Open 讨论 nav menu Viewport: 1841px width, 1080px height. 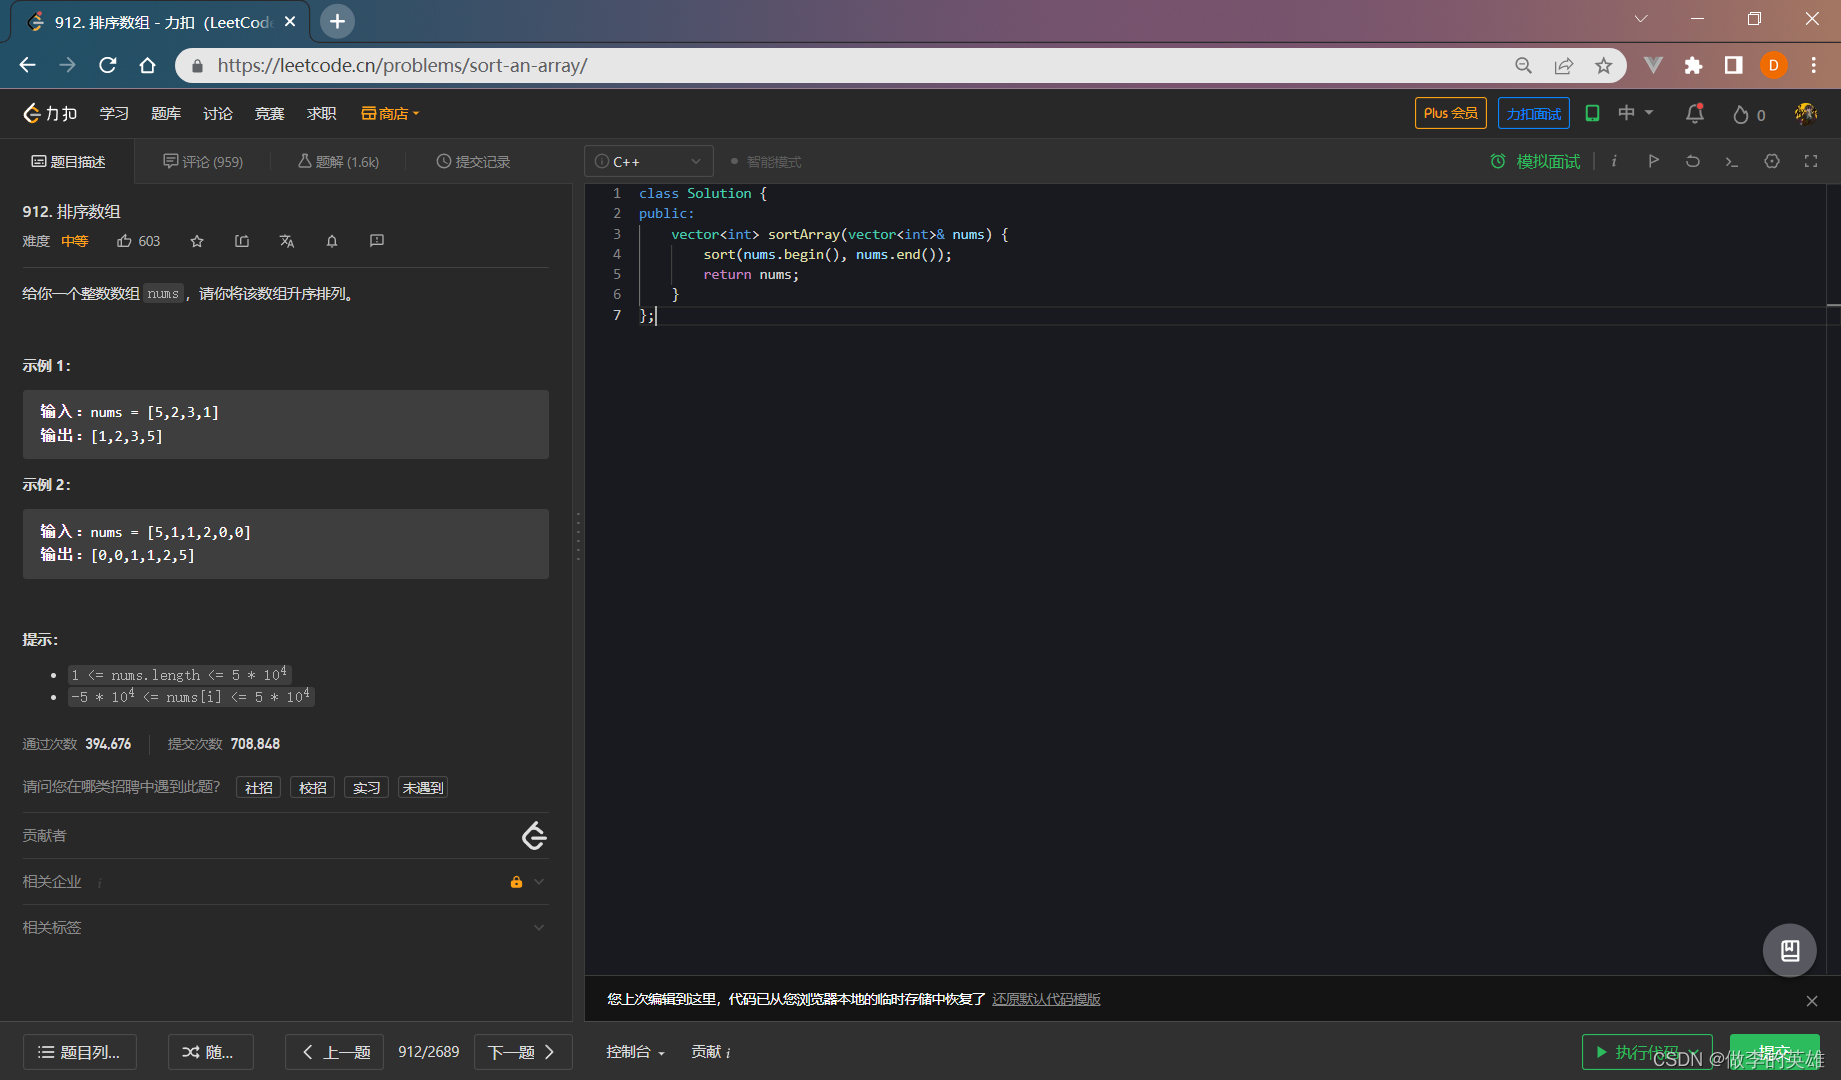click(218, 113)
